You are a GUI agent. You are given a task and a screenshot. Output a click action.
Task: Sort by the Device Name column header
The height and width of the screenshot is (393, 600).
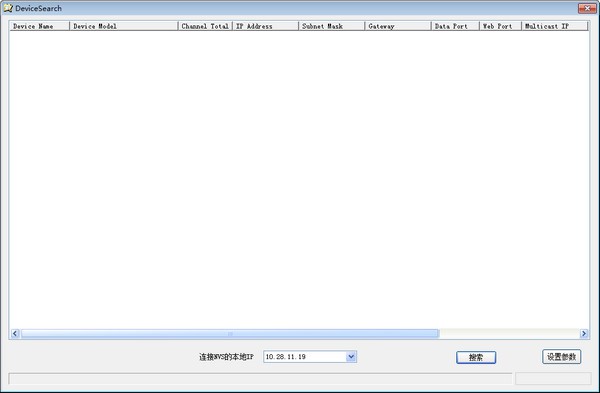(x=39, y=26)
